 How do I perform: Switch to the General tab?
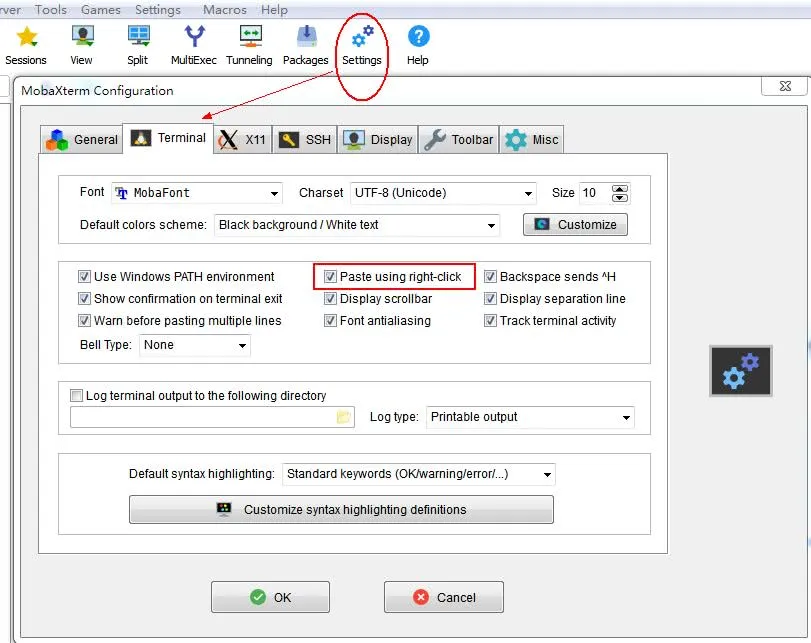pyautogui.click(x=82, y=140)
